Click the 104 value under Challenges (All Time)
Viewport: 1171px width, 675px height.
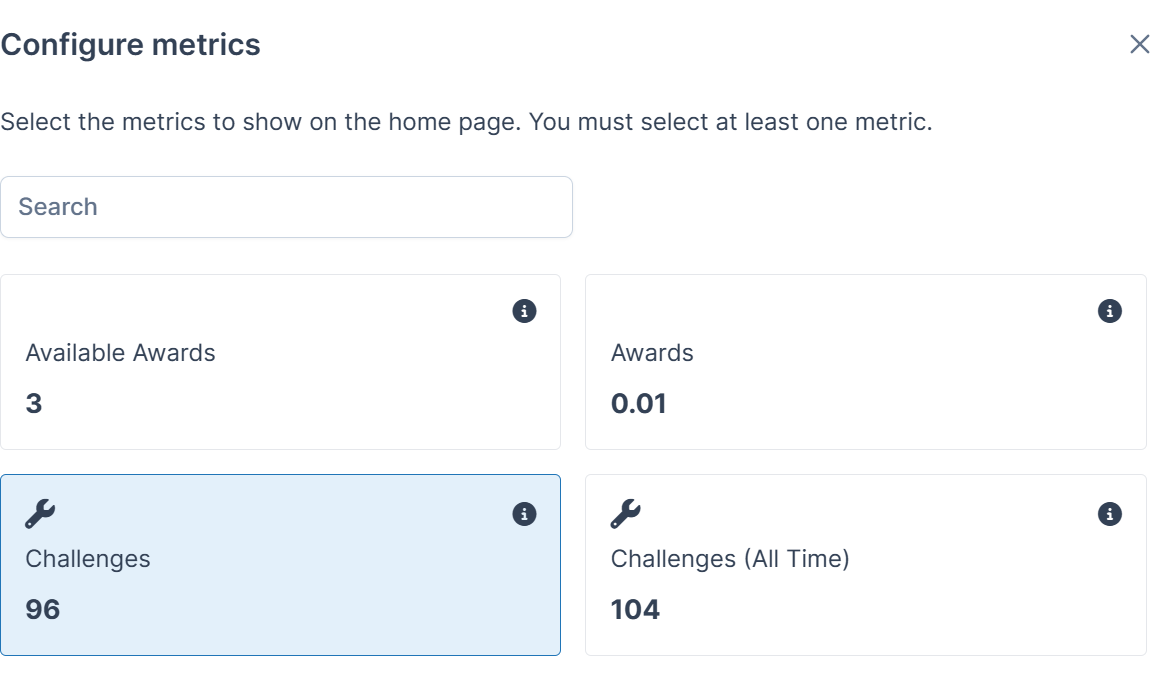636,609
